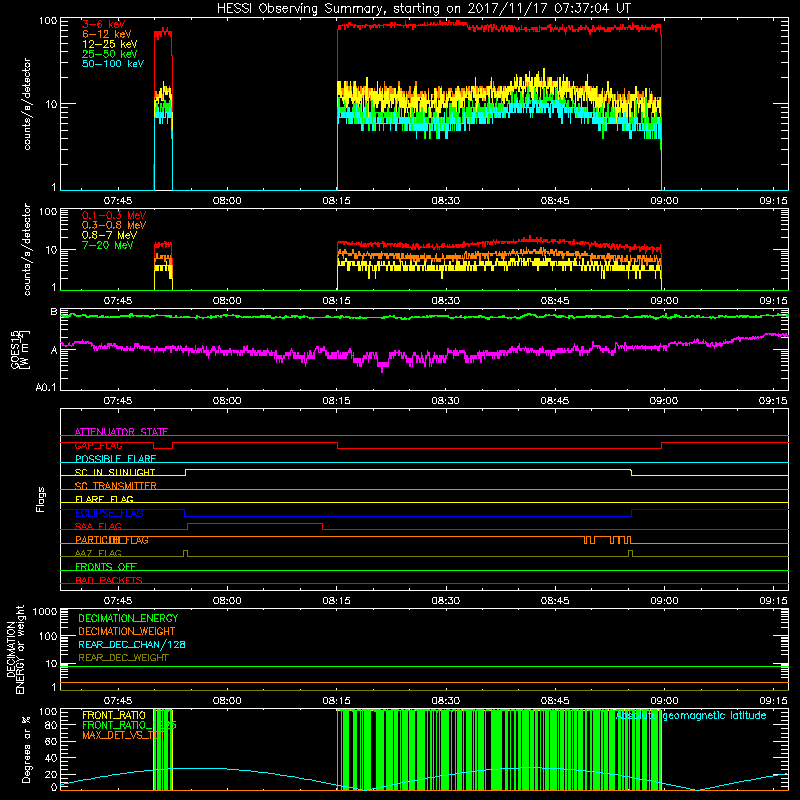Click the FRONTS_OFF flag label
This screenshot has width=800, height=800.
coord(106,567)
